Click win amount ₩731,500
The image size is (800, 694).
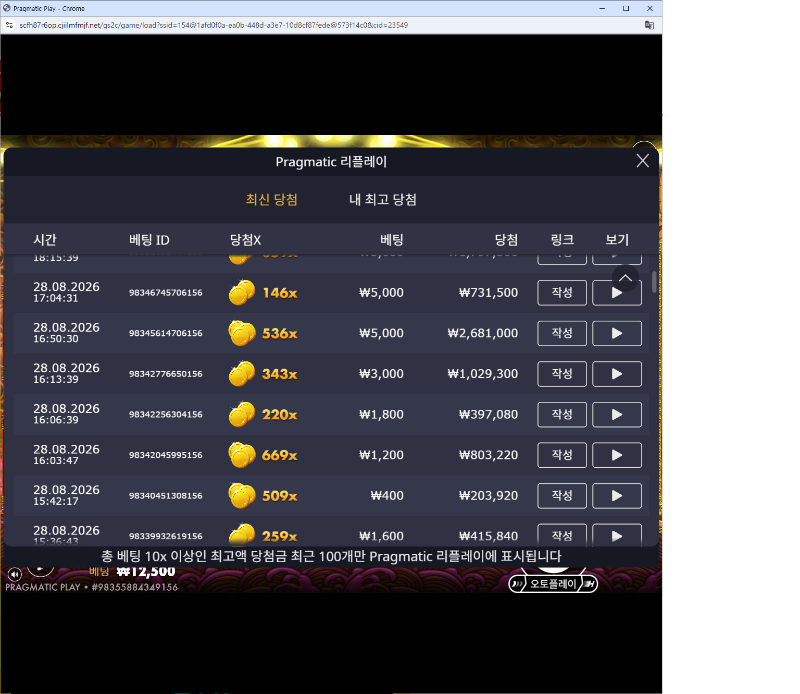[488, 293]
